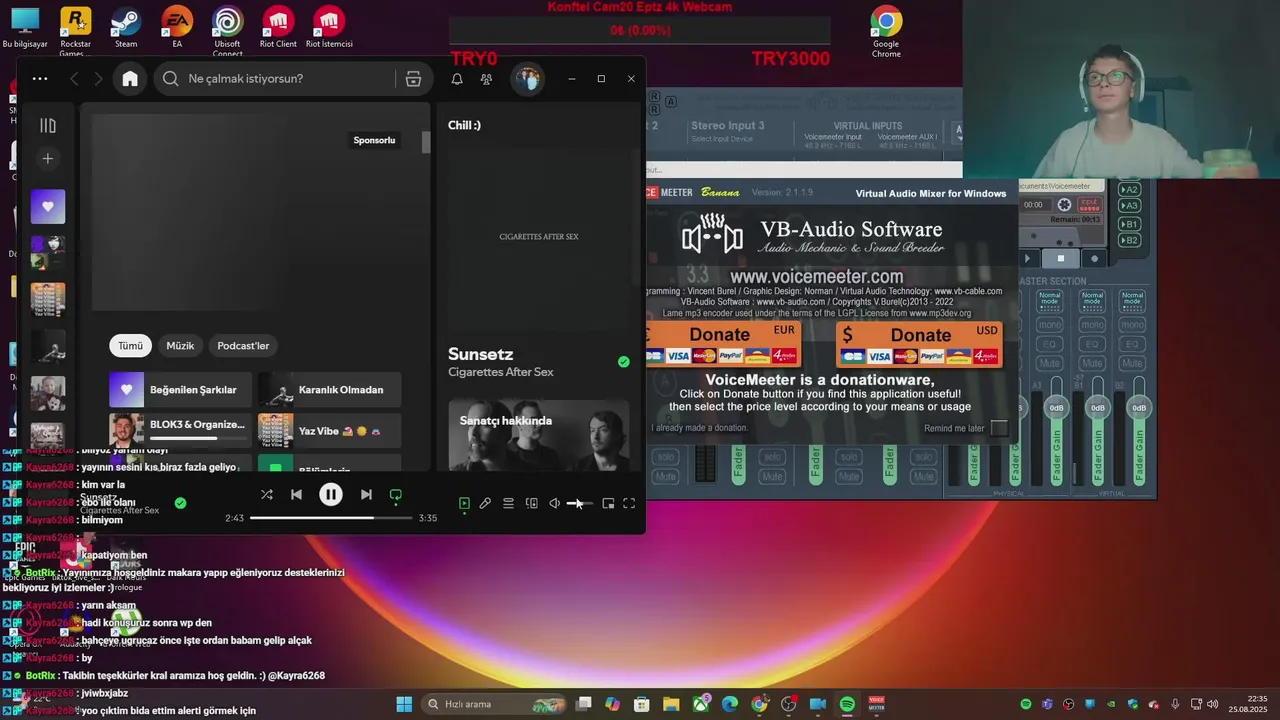This screenshot has width=1280, height=720.
Task: Open lyrics microphone icon
Action: [485, 504]
